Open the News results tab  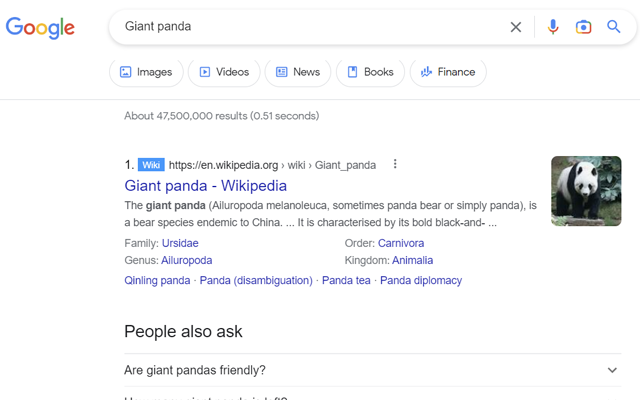click(297, 72)
